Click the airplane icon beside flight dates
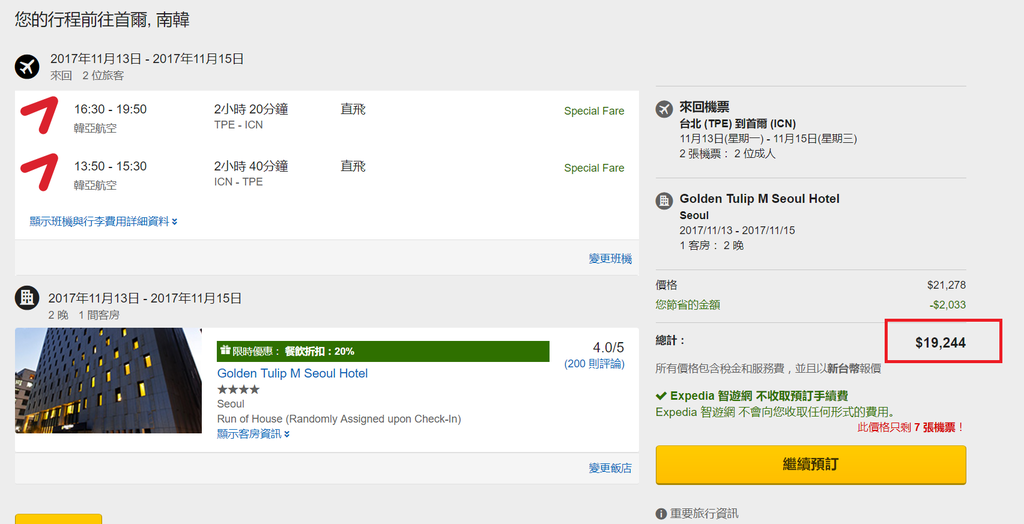 pos(27,67)
